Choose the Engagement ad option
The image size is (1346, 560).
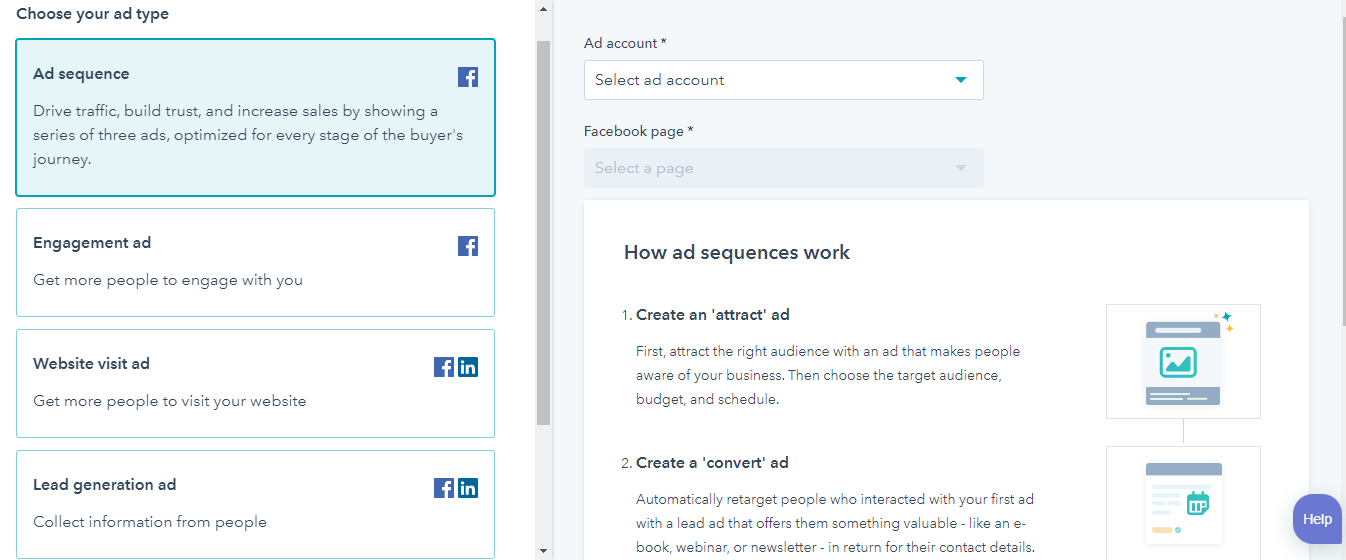(x=255, y=262)
